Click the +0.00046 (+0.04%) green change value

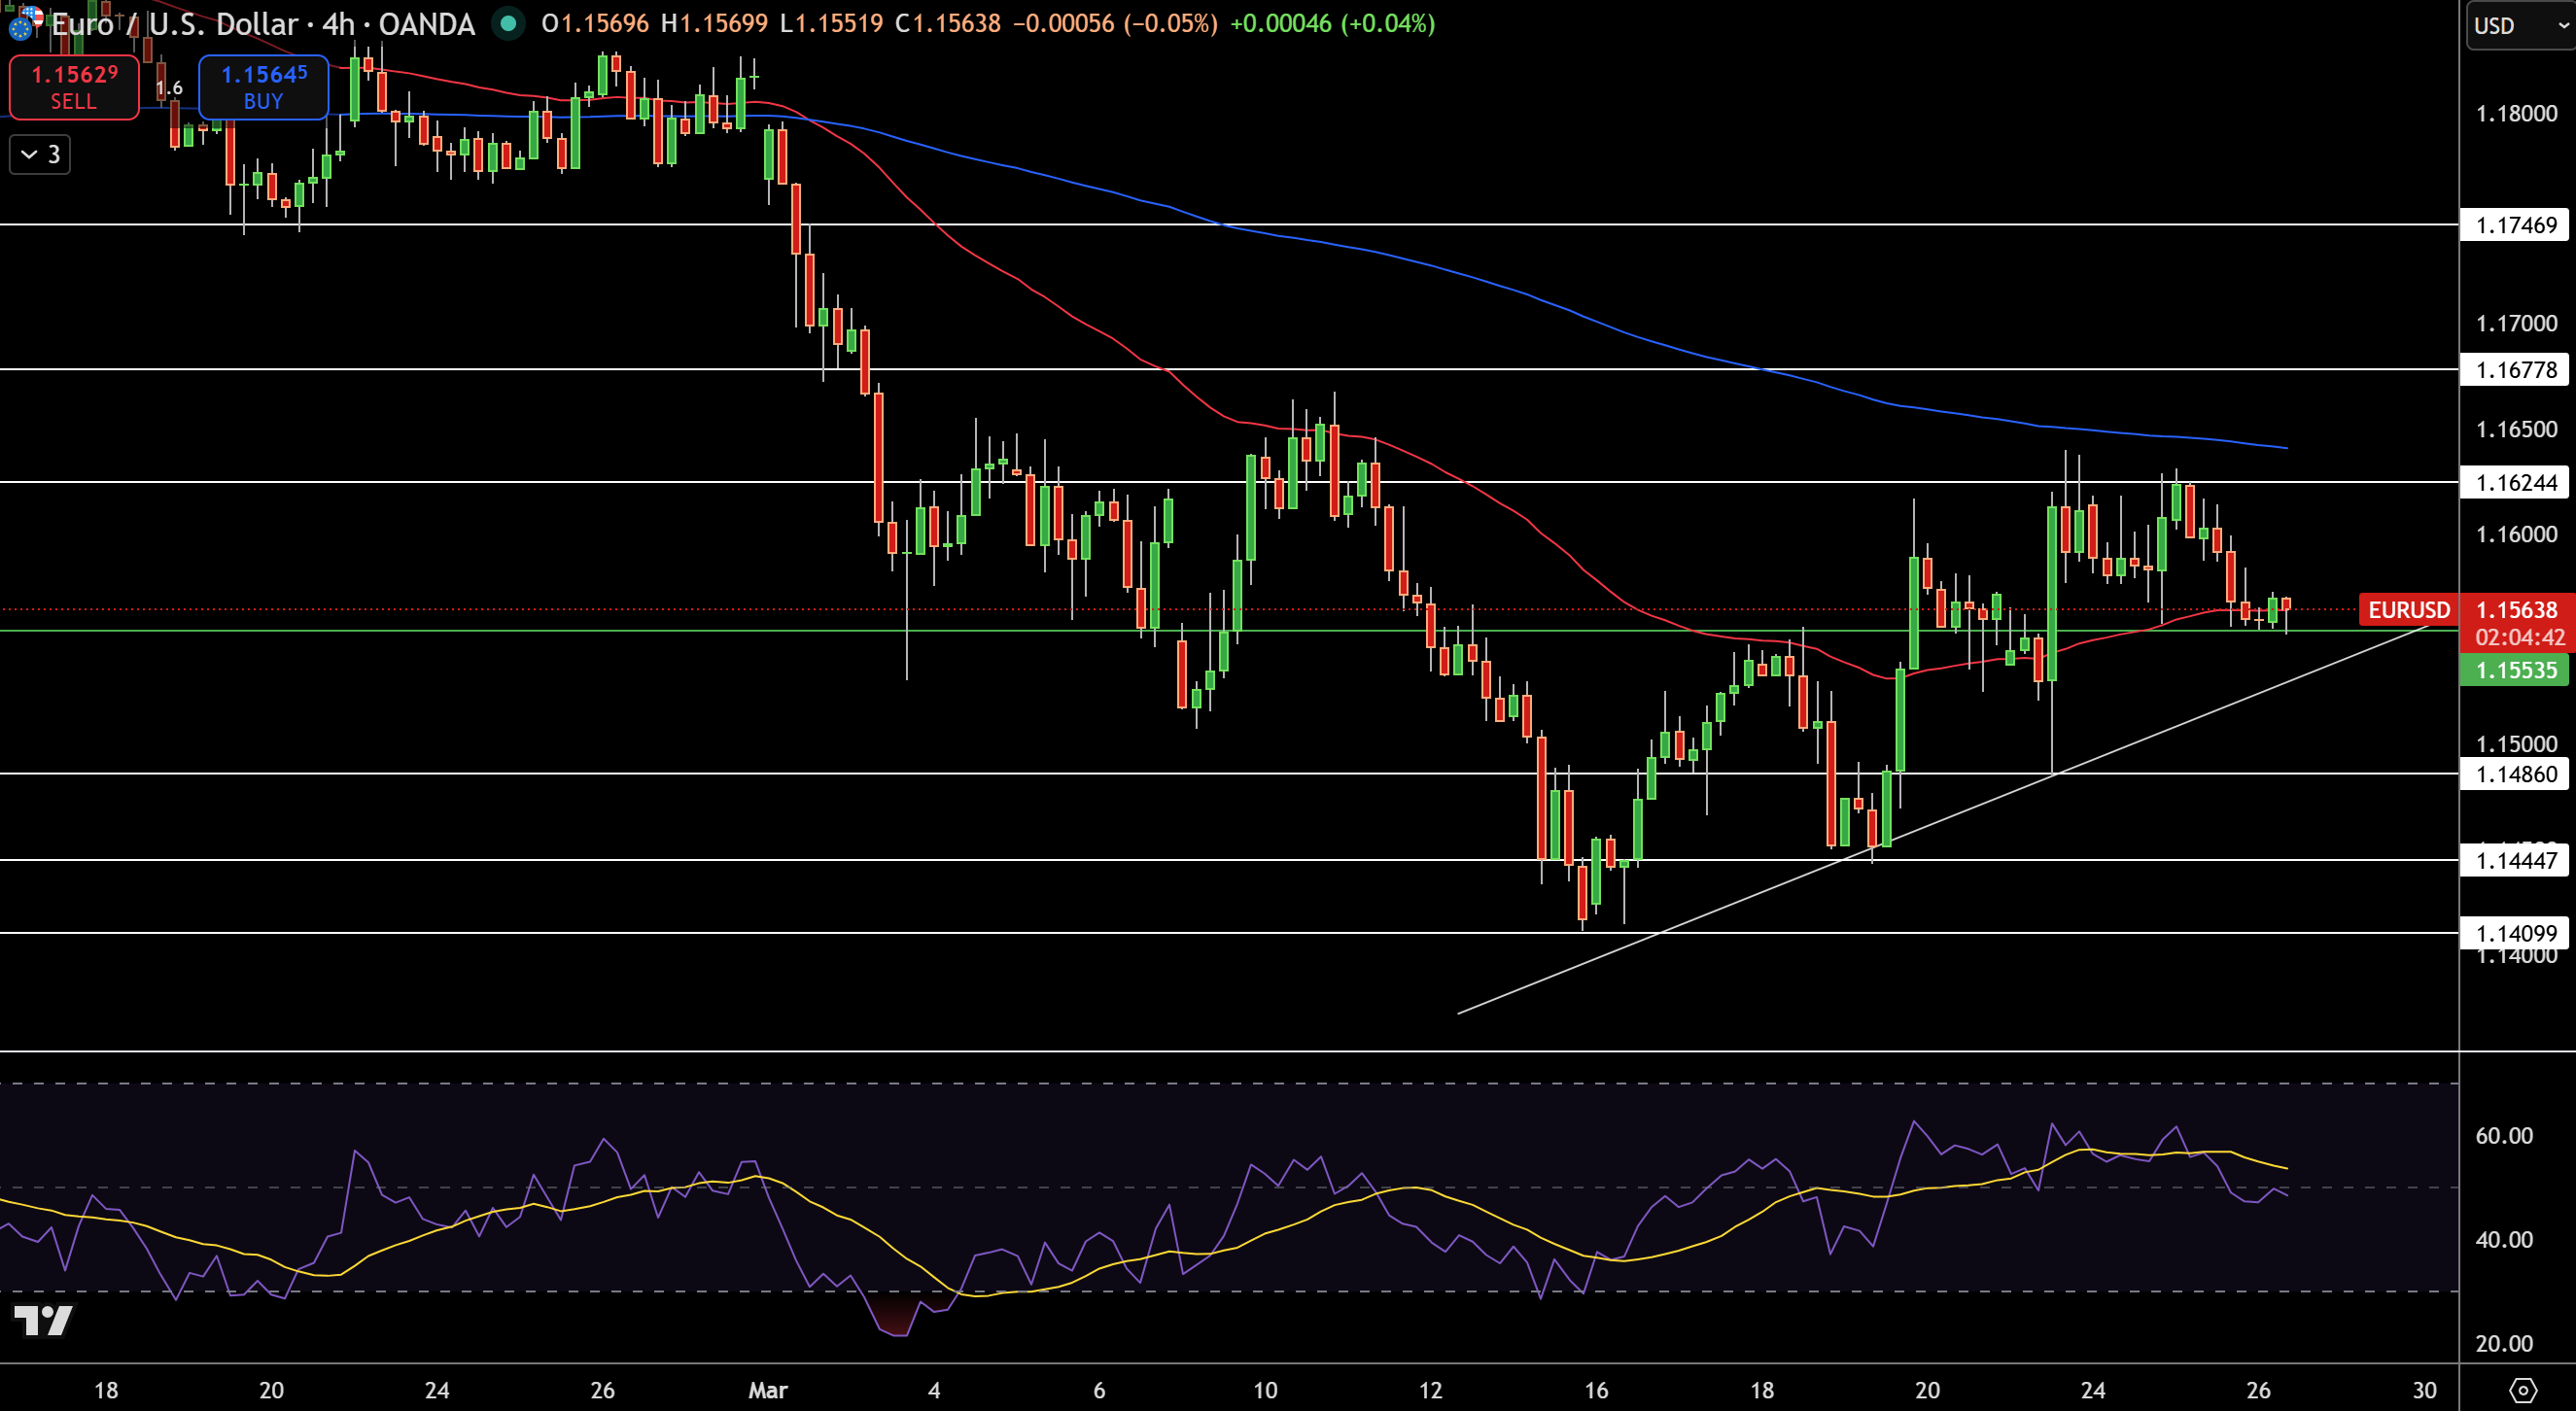tap(1332, 23)
